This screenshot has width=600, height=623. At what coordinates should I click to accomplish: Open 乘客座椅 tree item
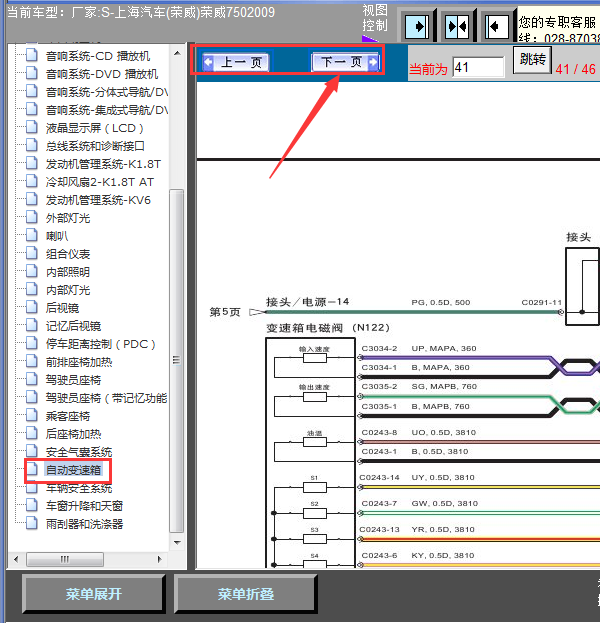pyautogui.click(x=68, y=416)
